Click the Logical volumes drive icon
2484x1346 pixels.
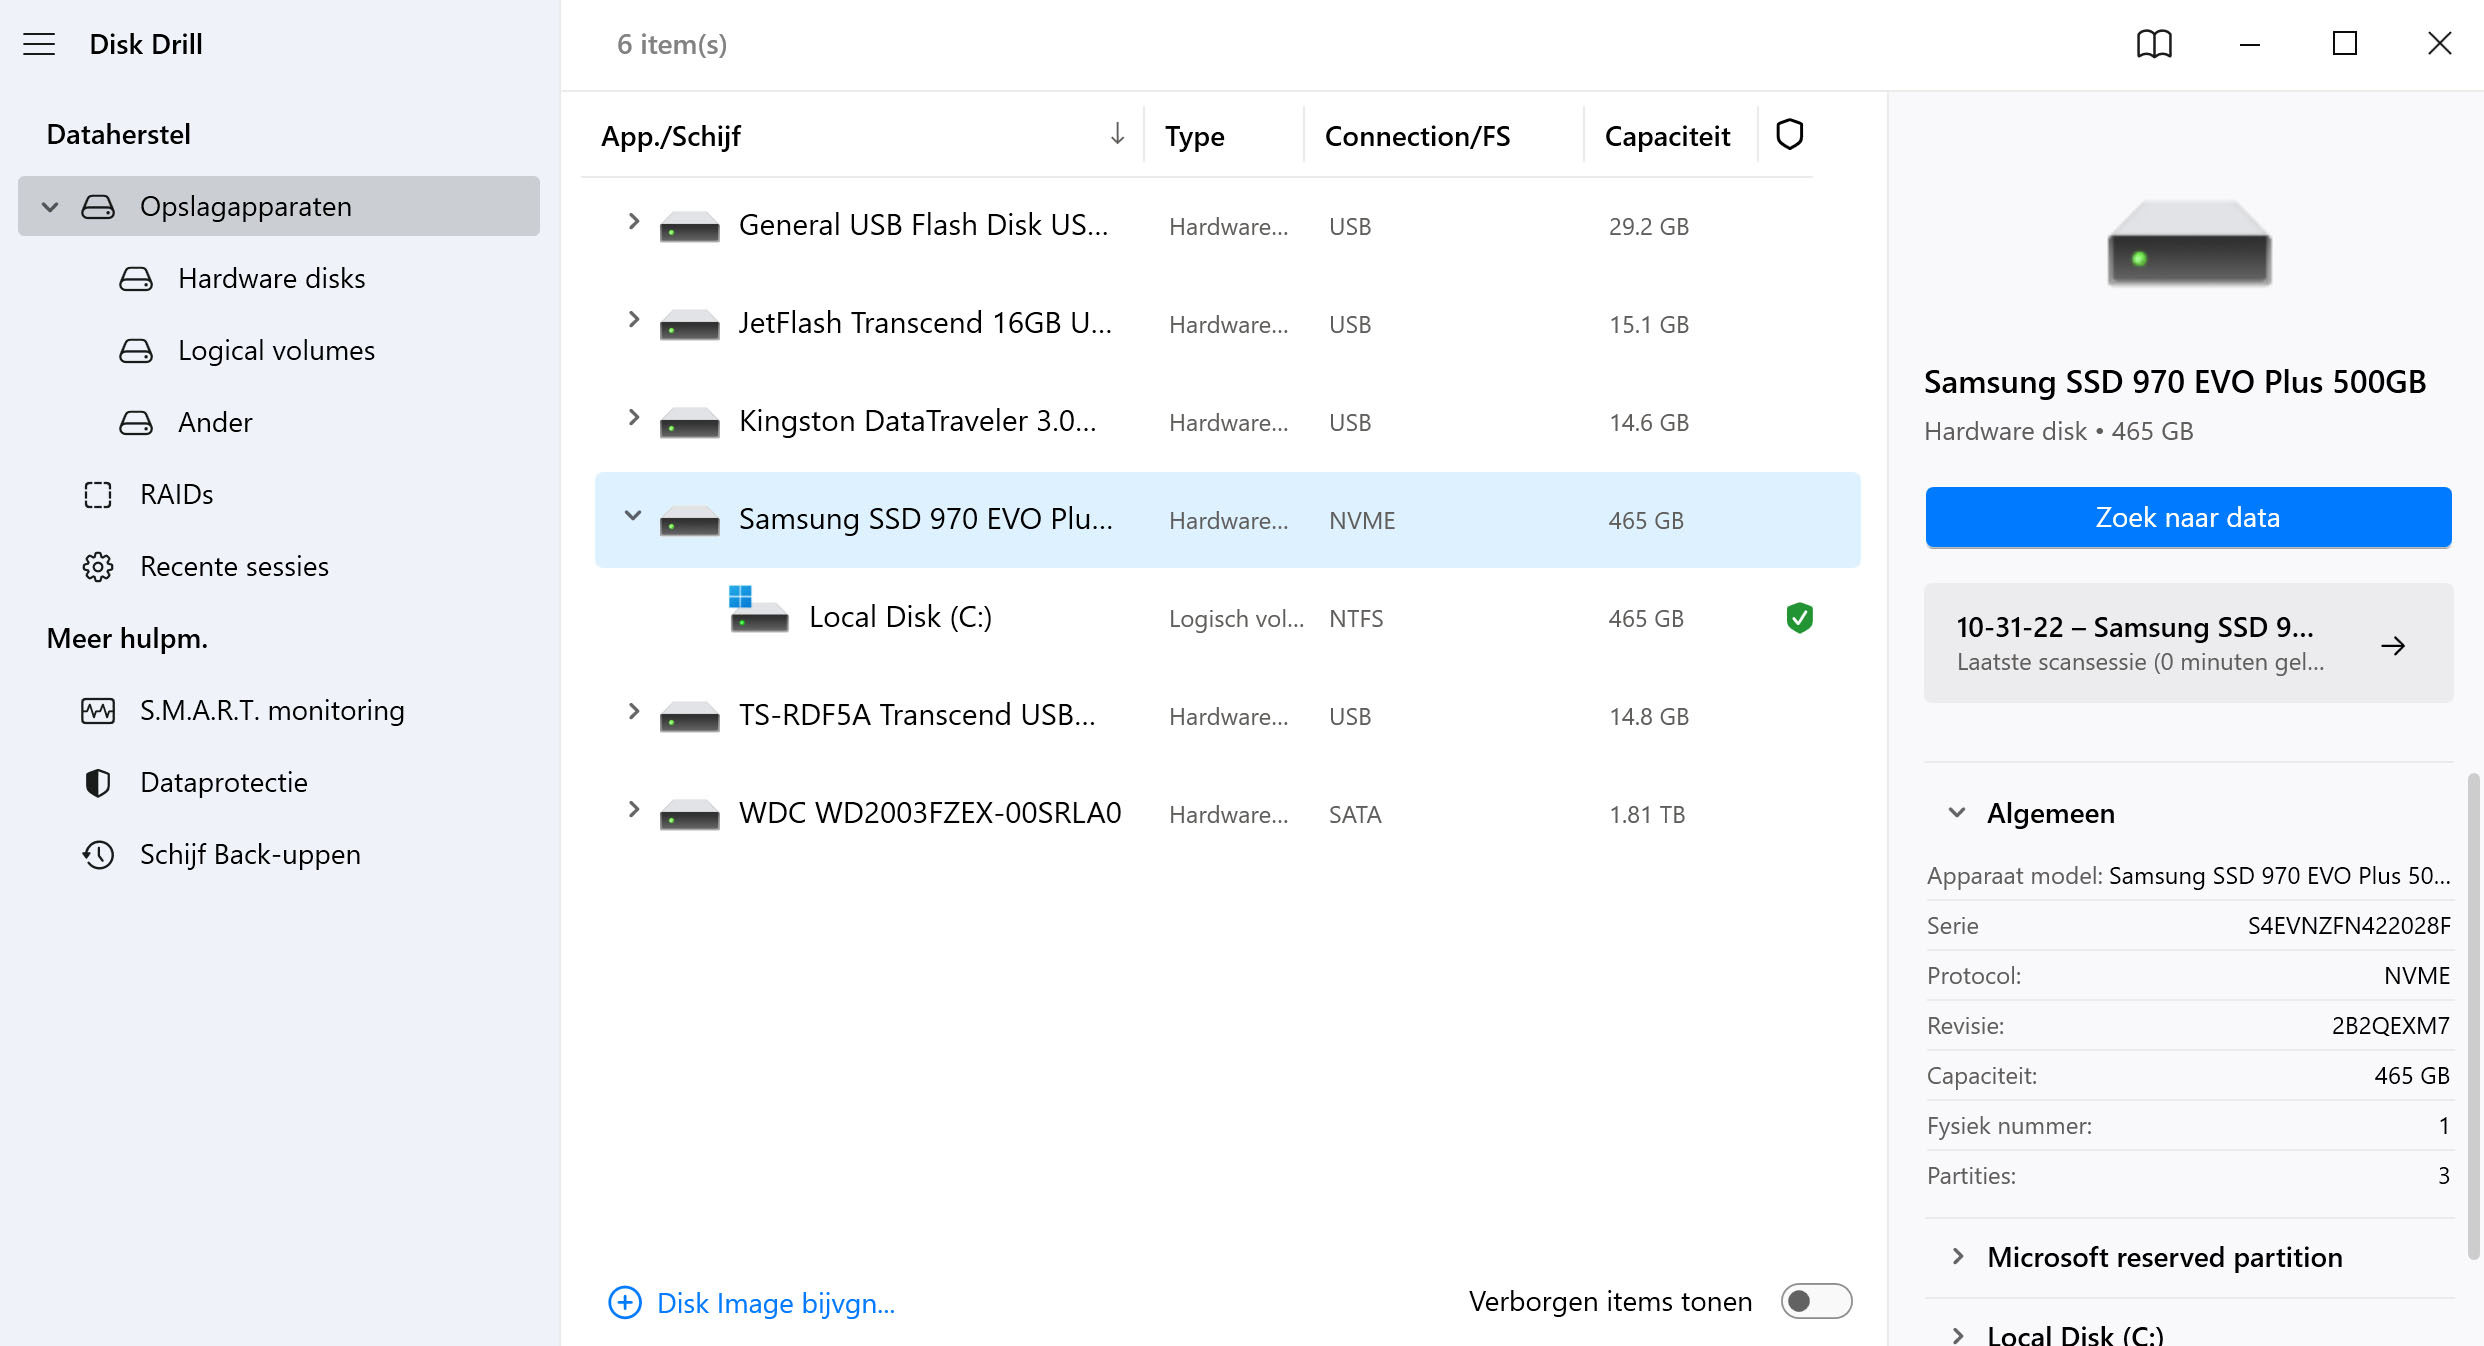[136, 351]
